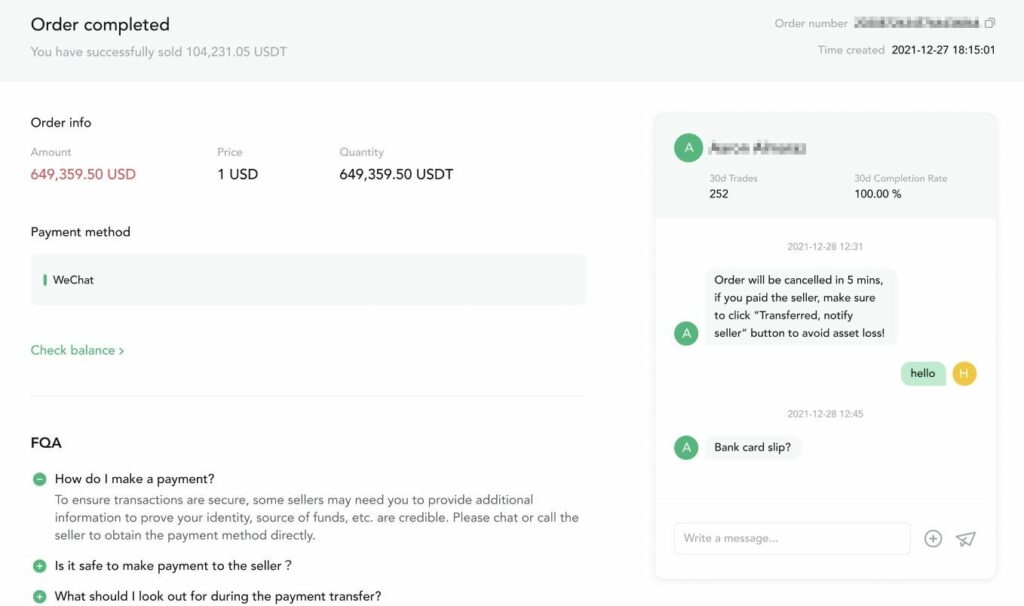
Task: Click avatar beside order cancellation message
Action: pos(686,333)
